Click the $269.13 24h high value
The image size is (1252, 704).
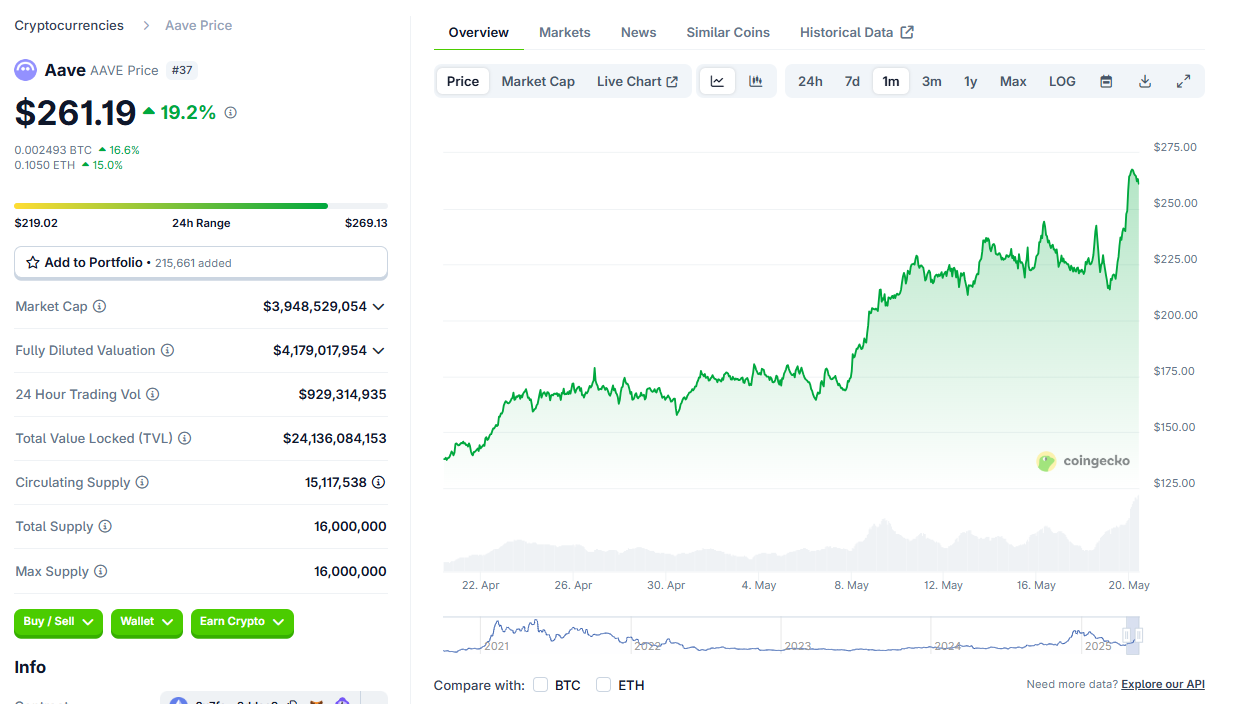(366, 223)
